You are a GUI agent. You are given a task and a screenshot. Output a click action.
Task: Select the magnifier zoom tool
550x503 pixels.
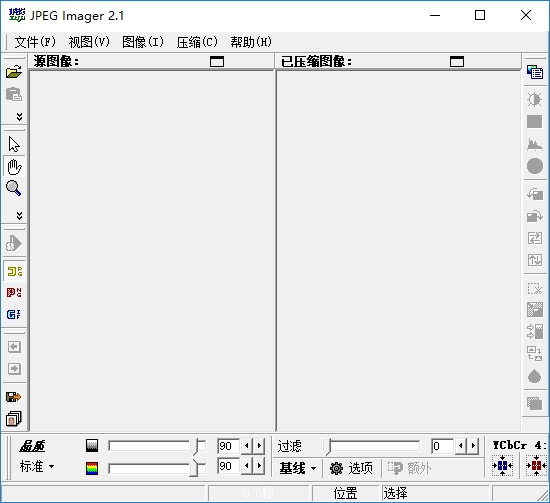pyautogui.click(x=14, y=188)
